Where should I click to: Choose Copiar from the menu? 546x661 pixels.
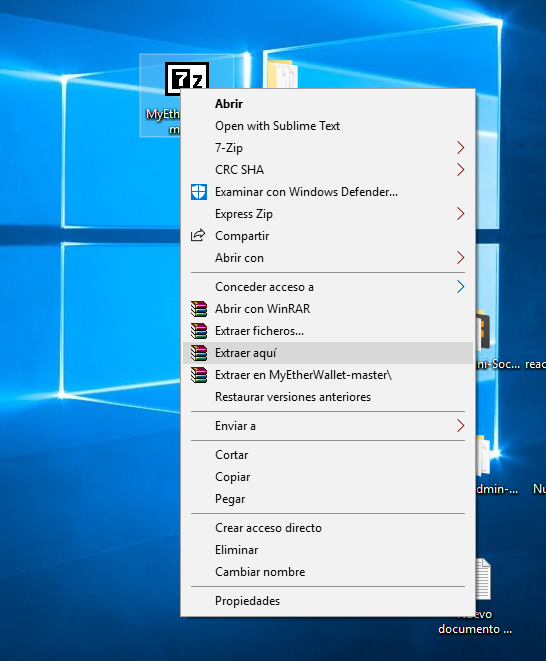(x=328, y=477)
